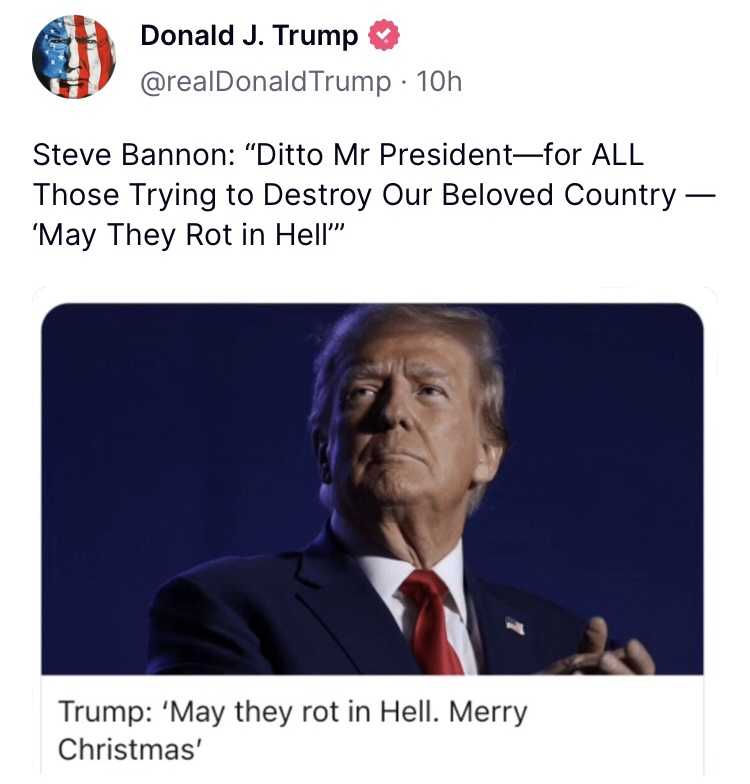This screenshot has width=750, height=784.
Task: Click the 10h post timestamp
Action: point(439,81)
